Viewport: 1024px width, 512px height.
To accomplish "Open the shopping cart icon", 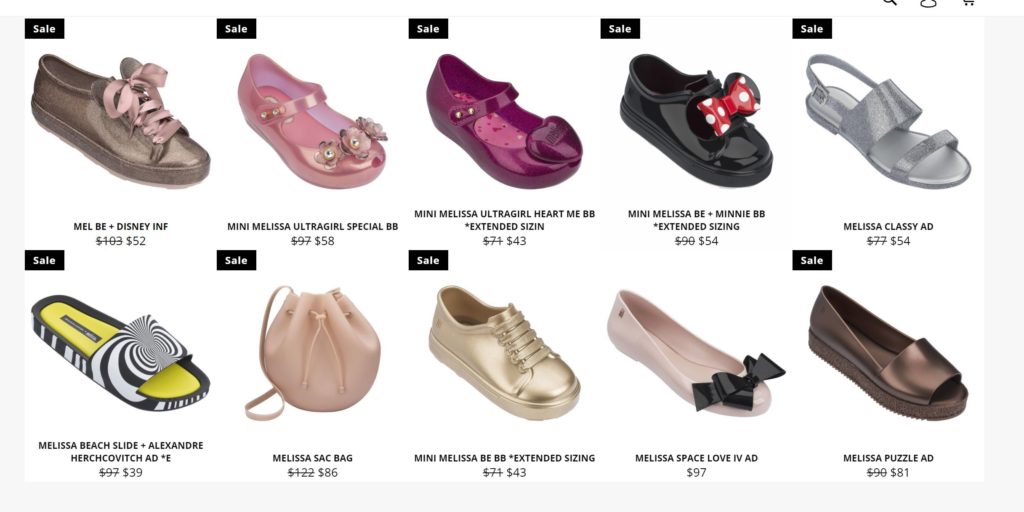I will point(968,3).
